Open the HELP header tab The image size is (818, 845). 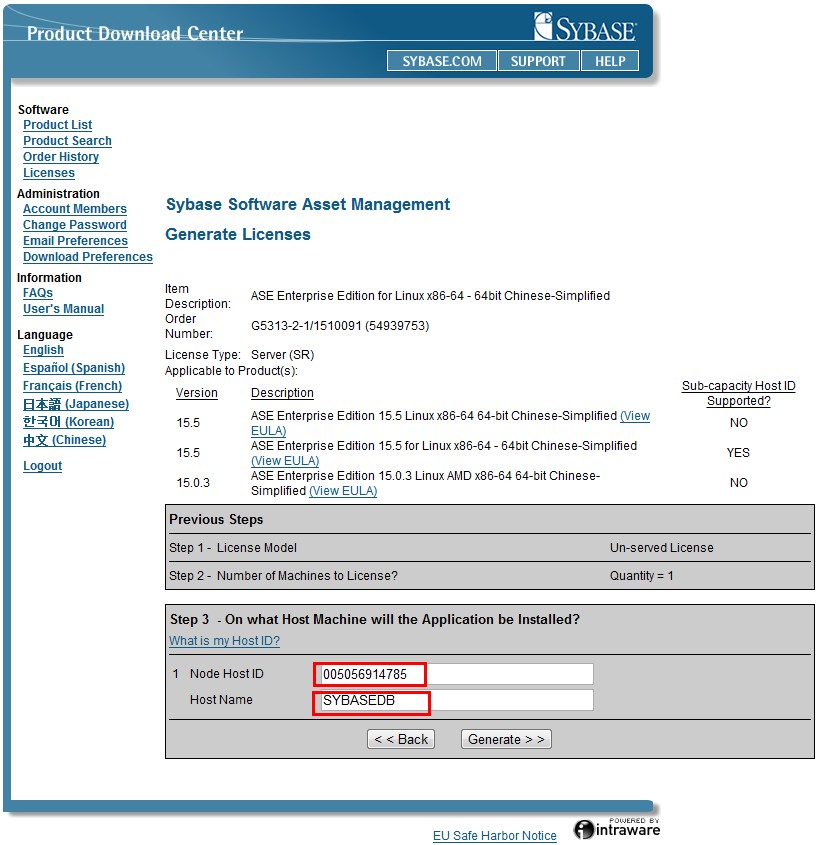click(610, 61)
